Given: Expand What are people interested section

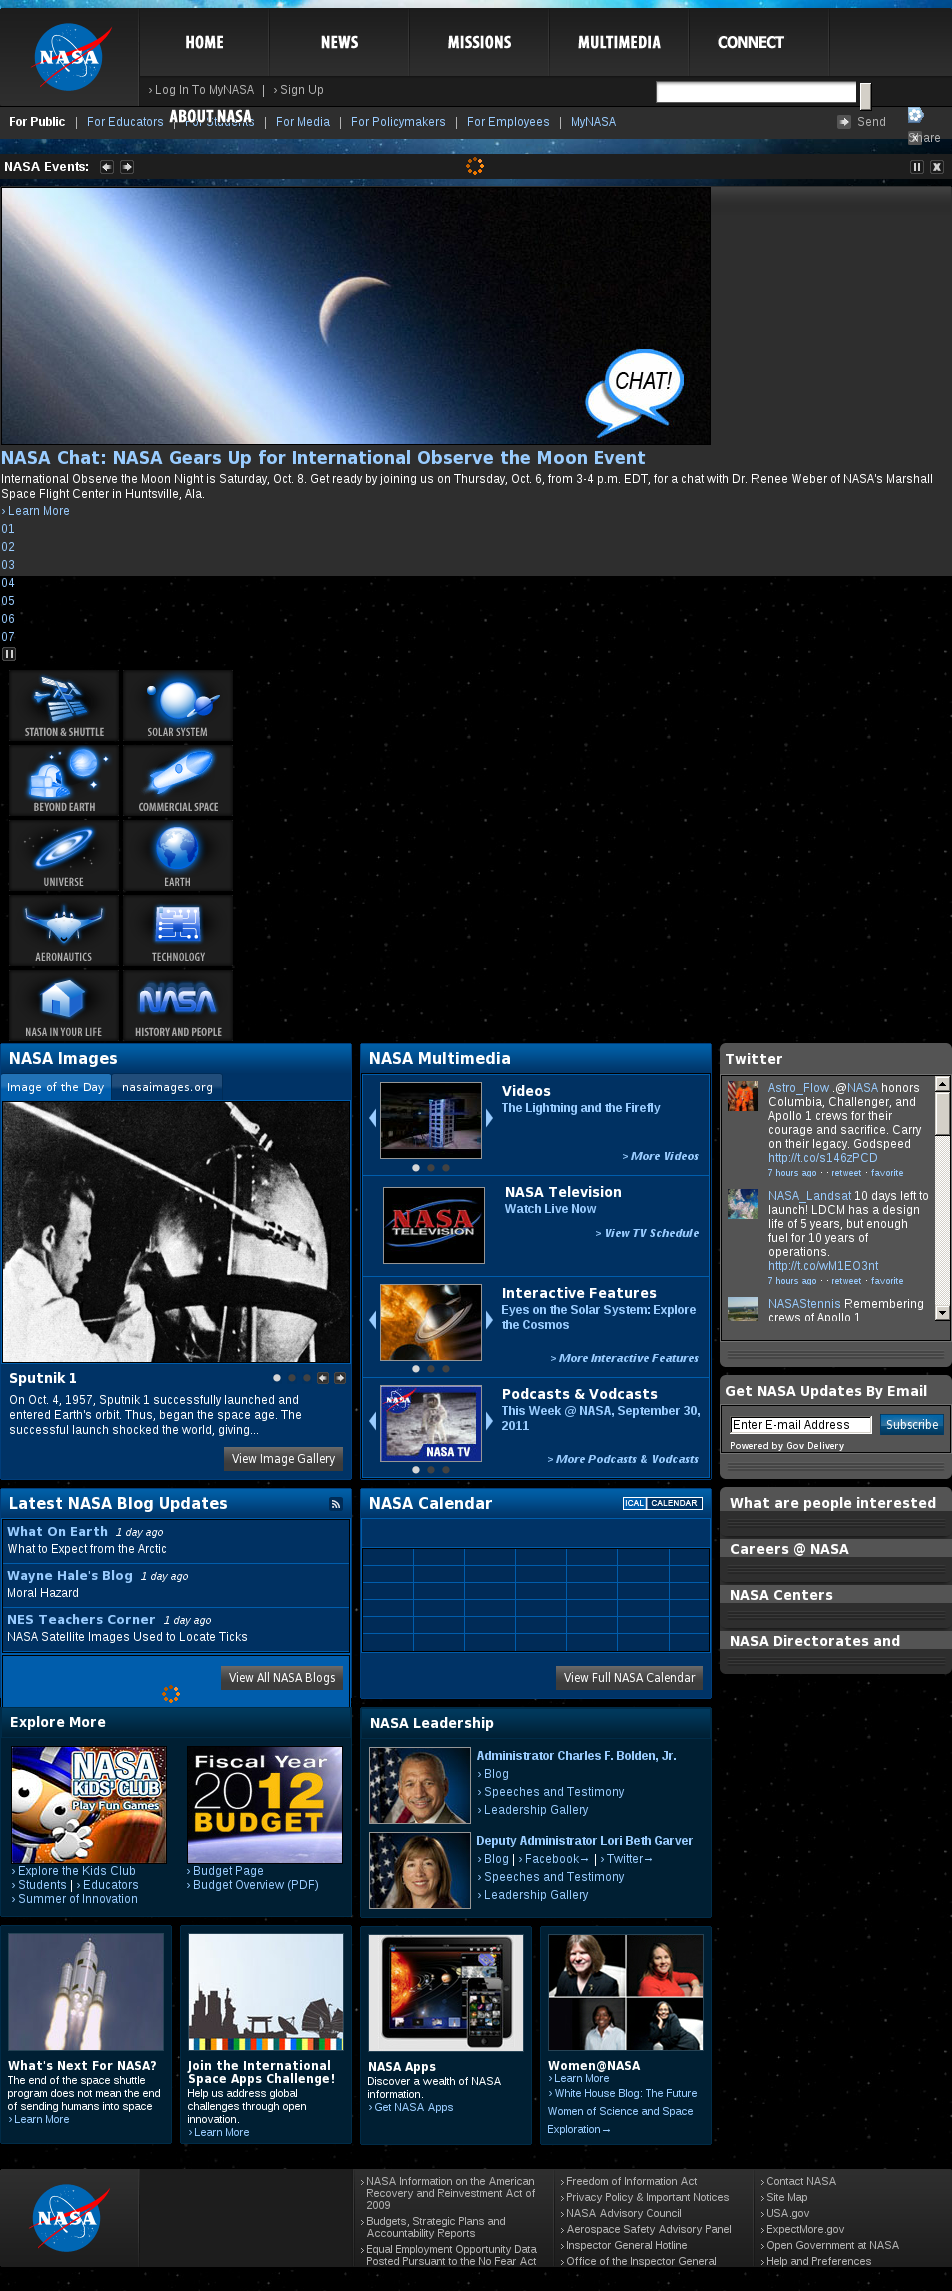Looking at the screenshot, I should click(835, 1503).
